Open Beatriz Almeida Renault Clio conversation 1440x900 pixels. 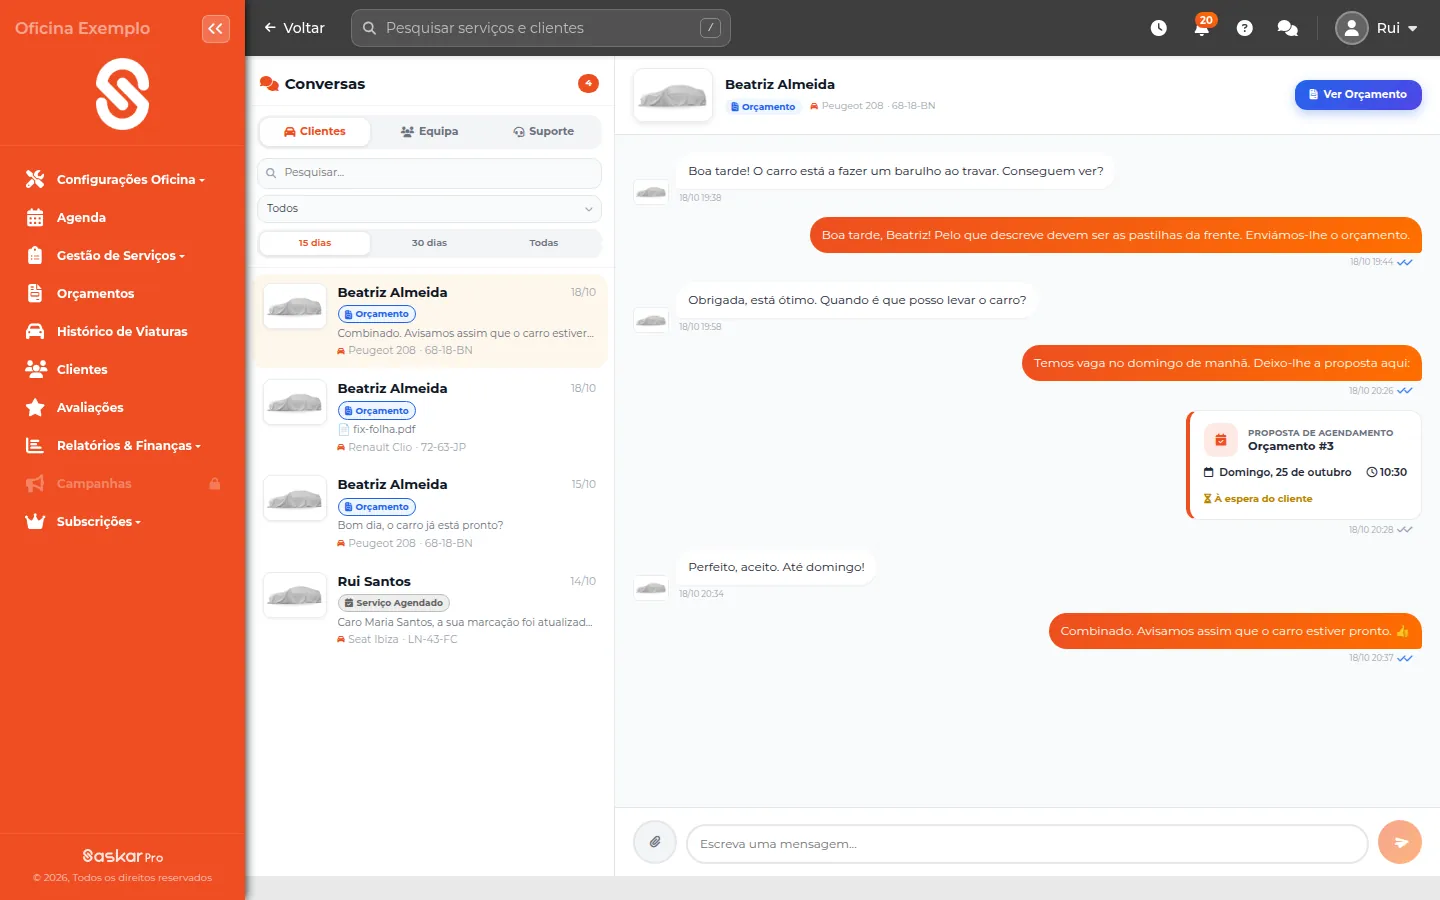tap(430, 418)
